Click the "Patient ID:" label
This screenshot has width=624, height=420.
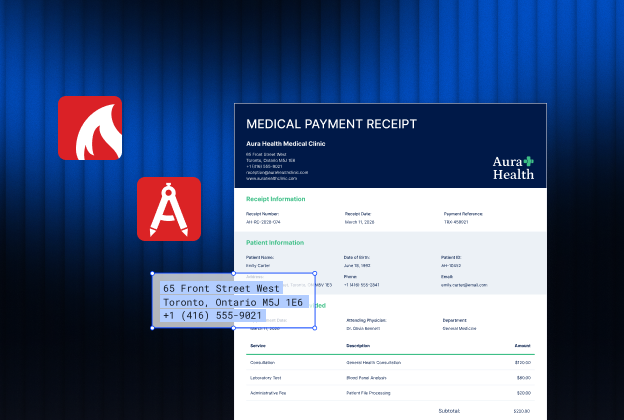451,258
